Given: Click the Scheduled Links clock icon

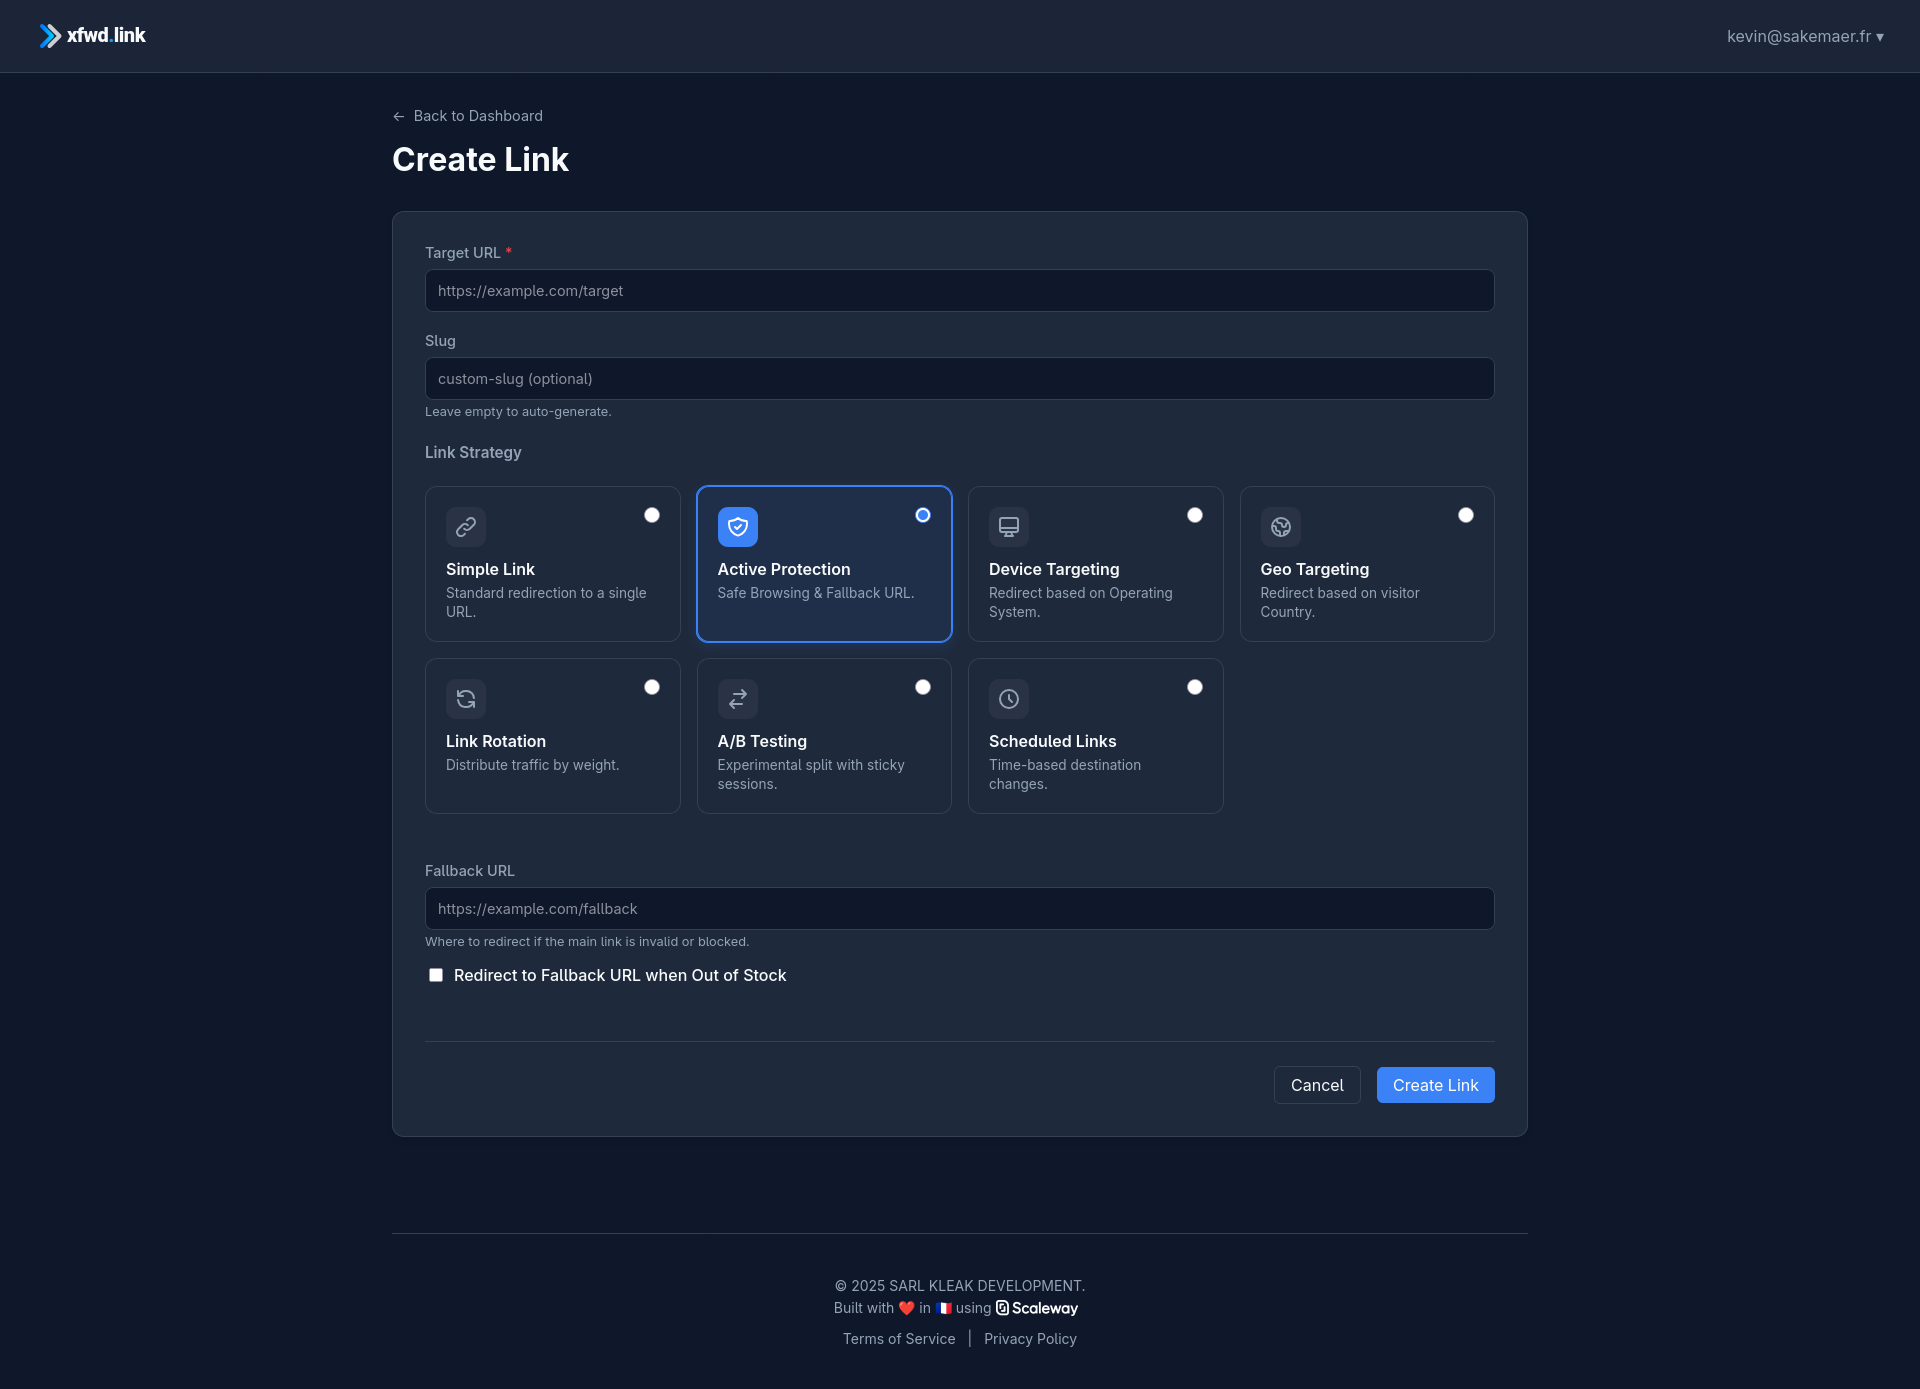Looking at the screenshot, I should coord(1009,699).
